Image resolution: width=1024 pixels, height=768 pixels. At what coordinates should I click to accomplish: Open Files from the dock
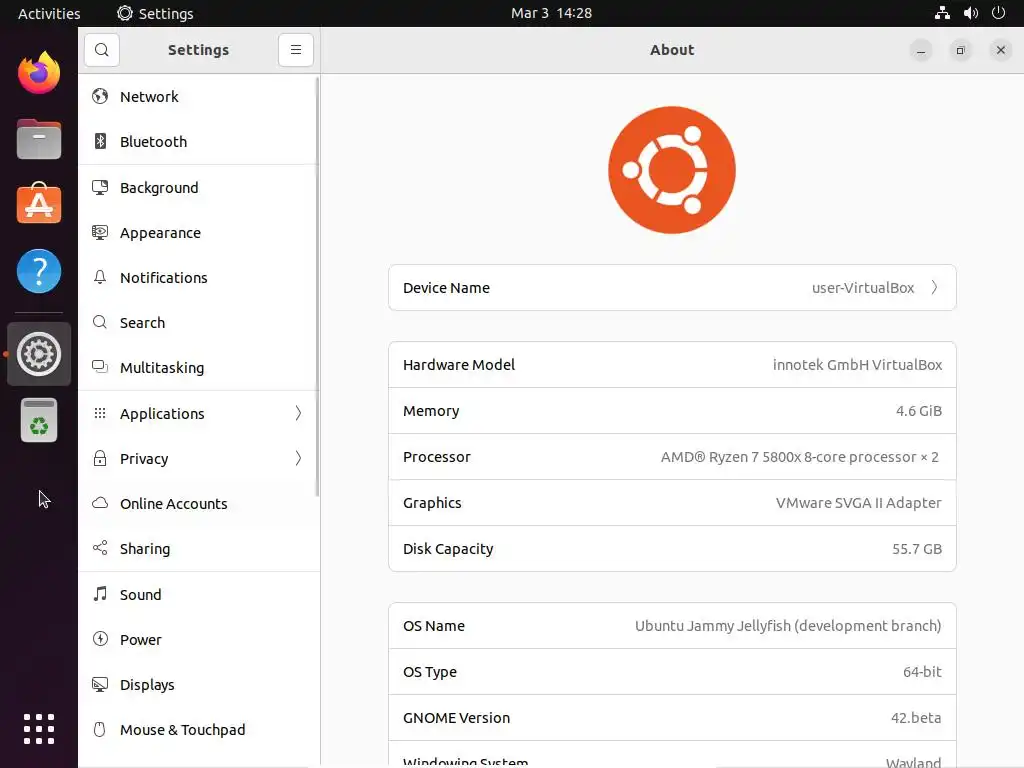point(39,139)
